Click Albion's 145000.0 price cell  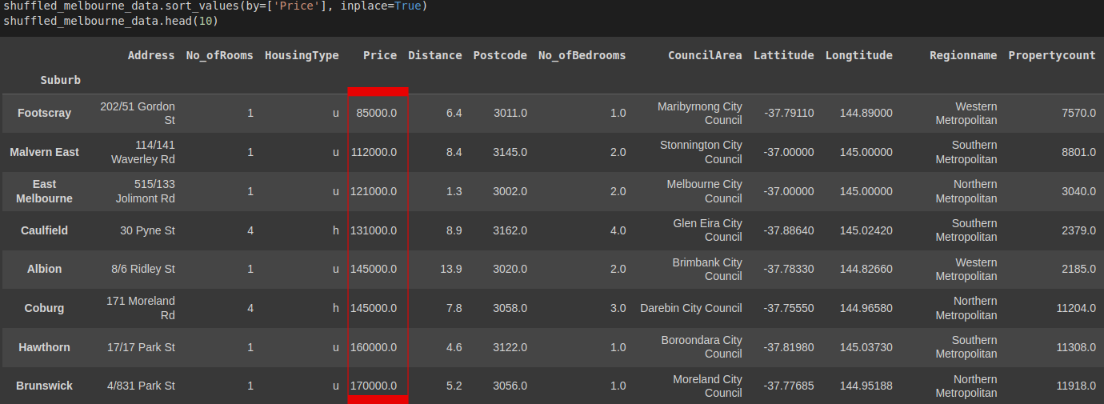click(373, 269)
